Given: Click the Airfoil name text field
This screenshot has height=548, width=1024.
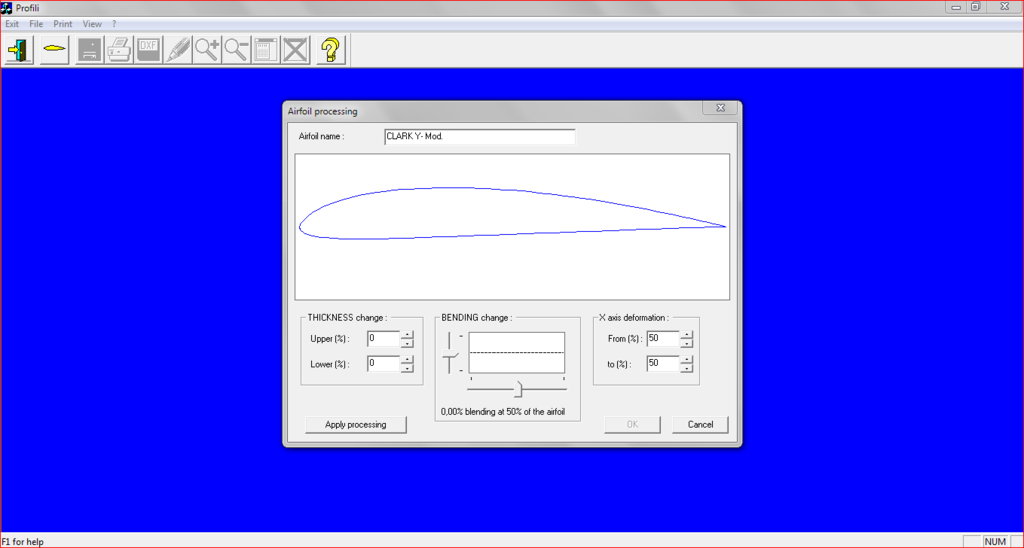Looking at the screenshot, I should coord(479,136).
